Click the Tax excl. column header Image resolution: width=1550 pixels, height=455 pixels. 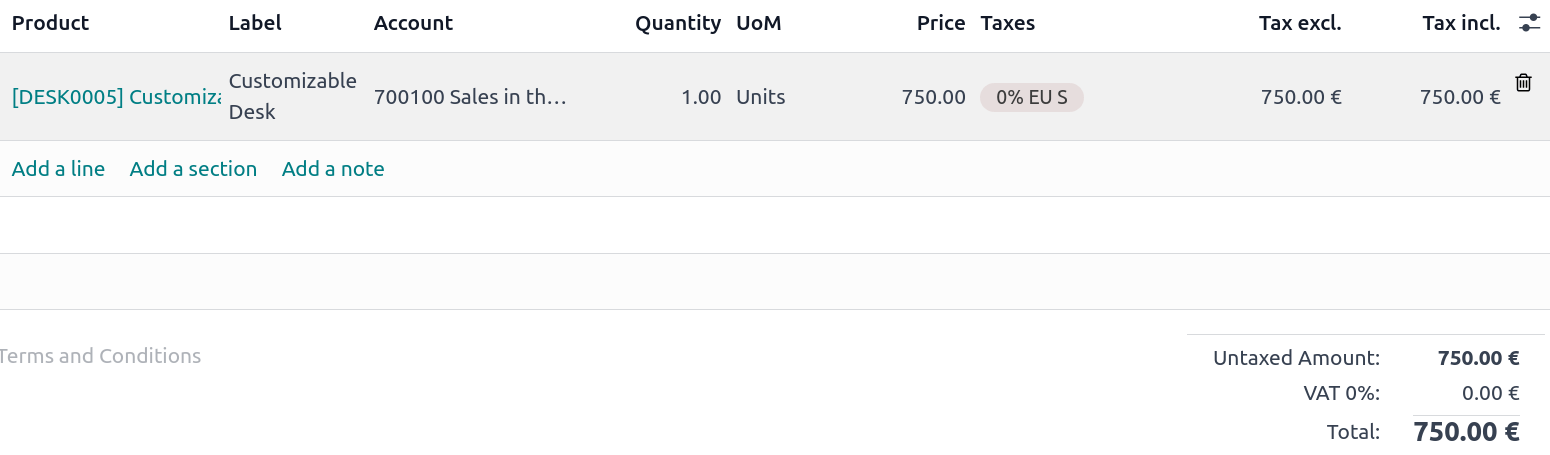pyautogui.click(x=1299, y=23)
